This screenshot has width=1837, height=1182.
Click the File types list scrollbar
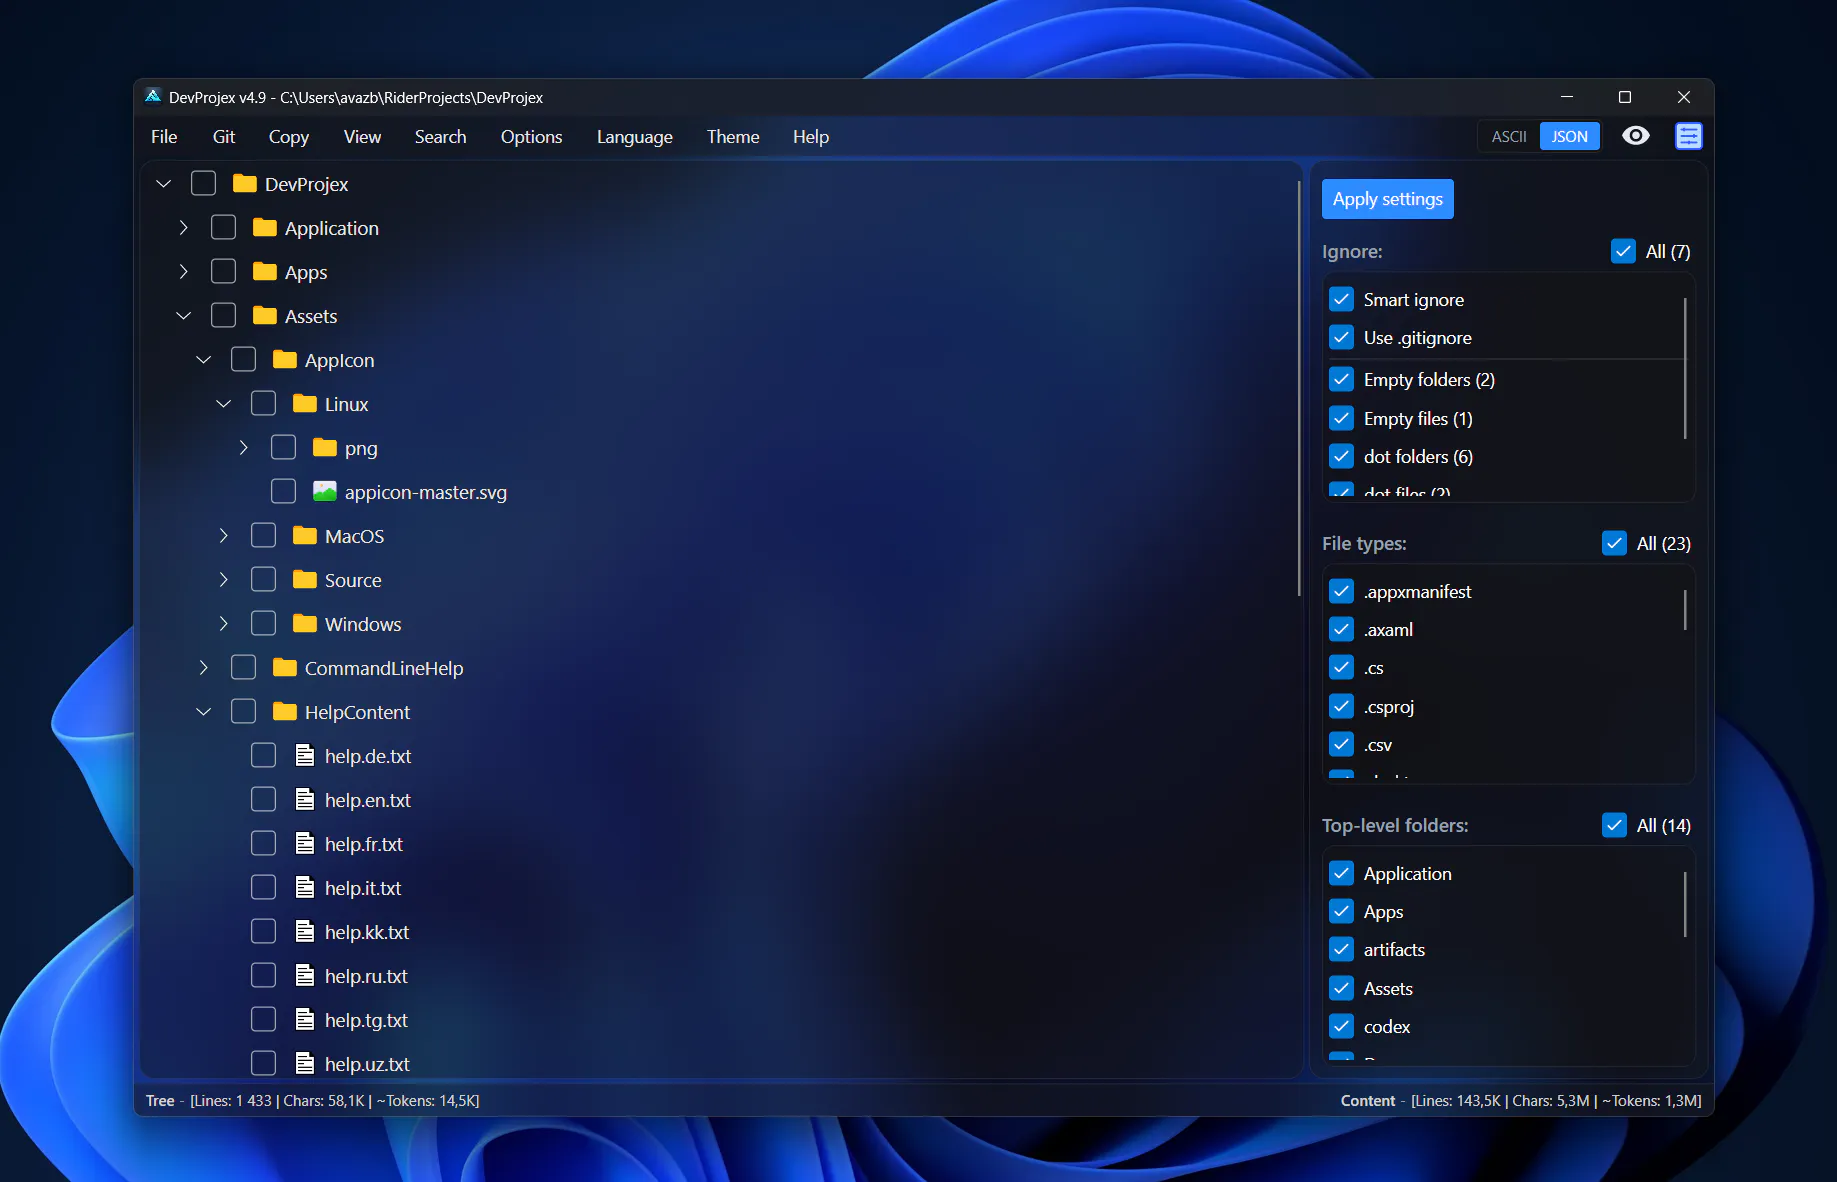pyautogui.click(x=1685, y=609)
